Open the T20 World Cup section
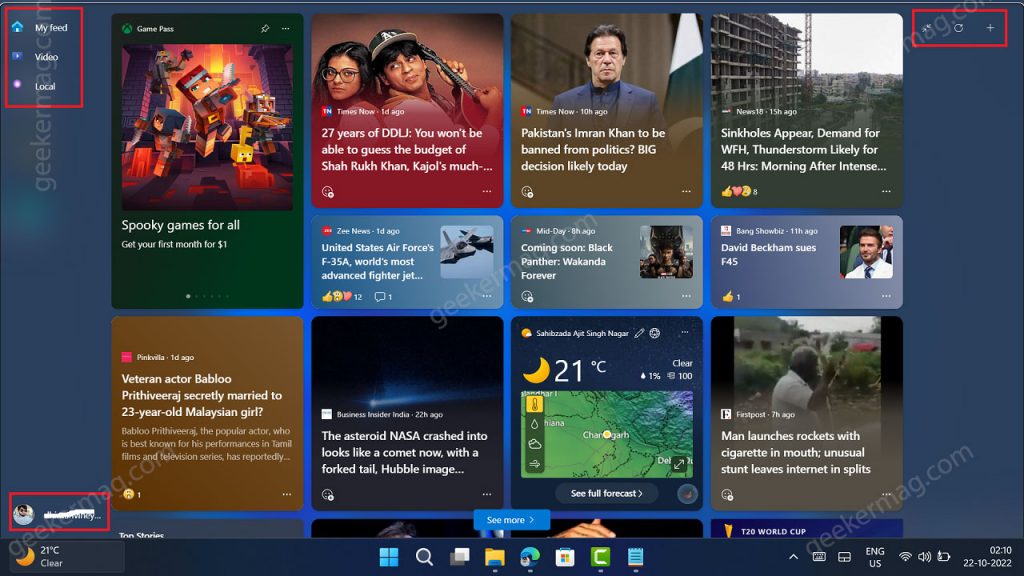 773,532
